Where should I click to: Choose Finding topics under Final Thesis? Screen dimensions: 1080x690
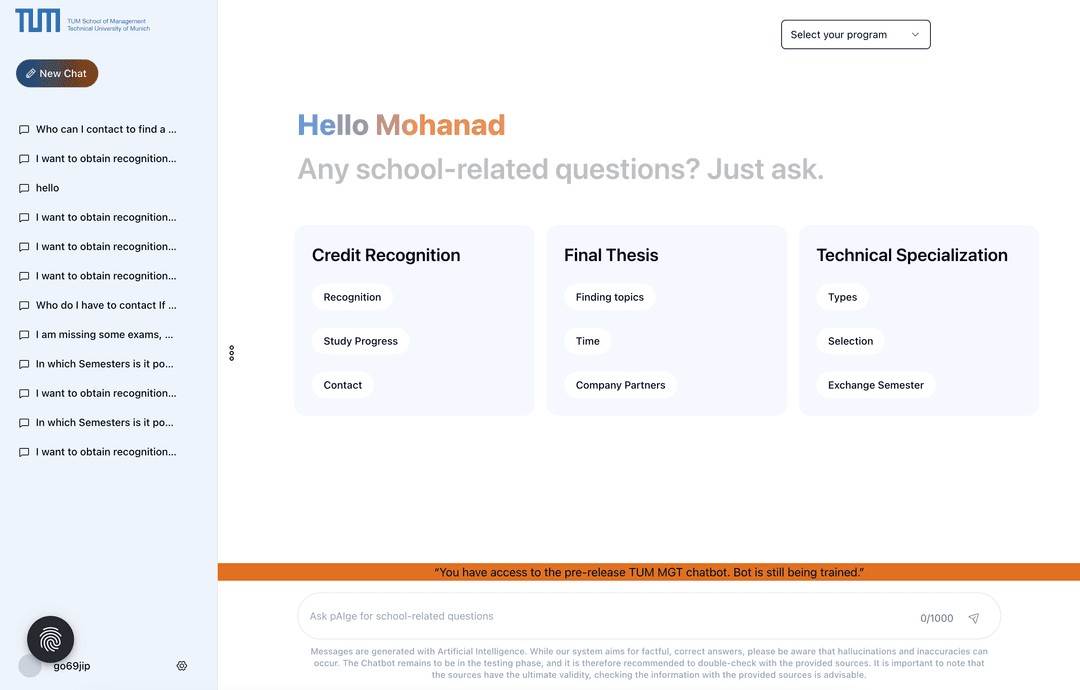[610, 297]
